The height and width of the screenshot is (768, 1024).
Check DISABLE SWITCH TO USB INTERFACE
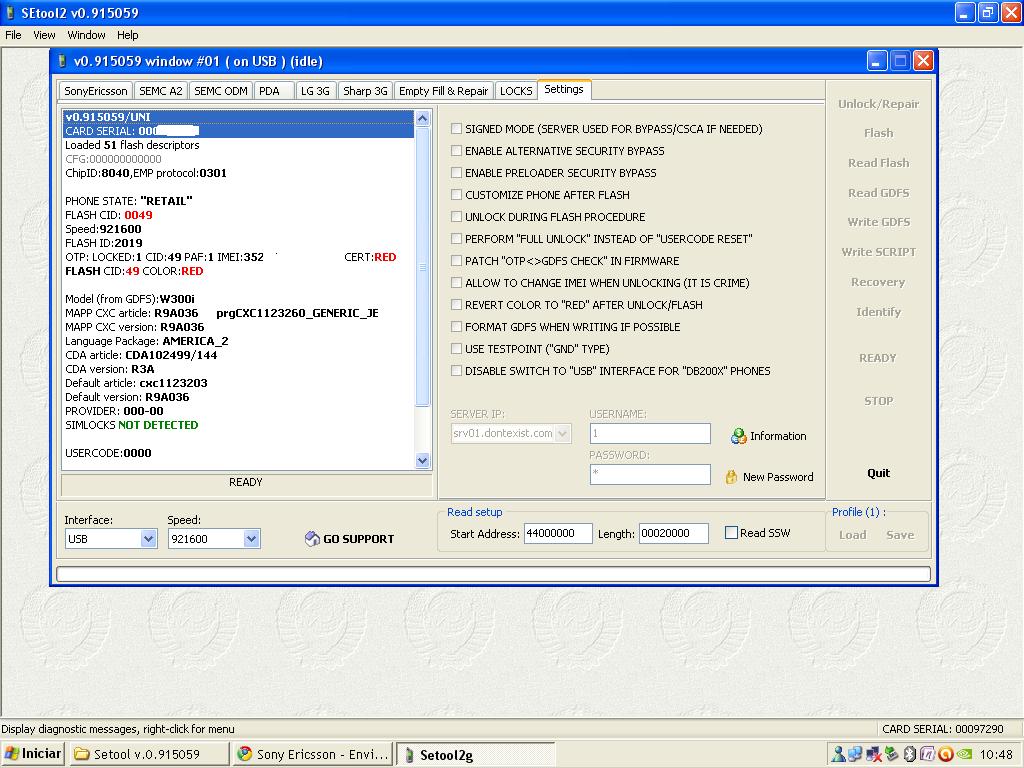pyautogui.click(x=456, y=371)
